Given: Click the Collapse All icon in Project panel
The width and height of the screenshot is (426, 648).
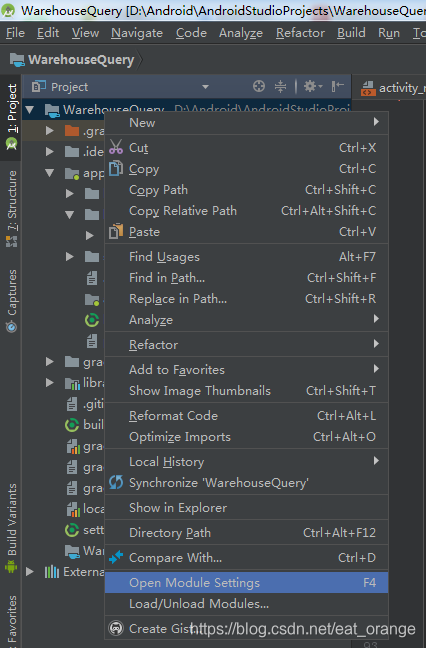Looking at the screenshot, I should [x=280, y=86].
